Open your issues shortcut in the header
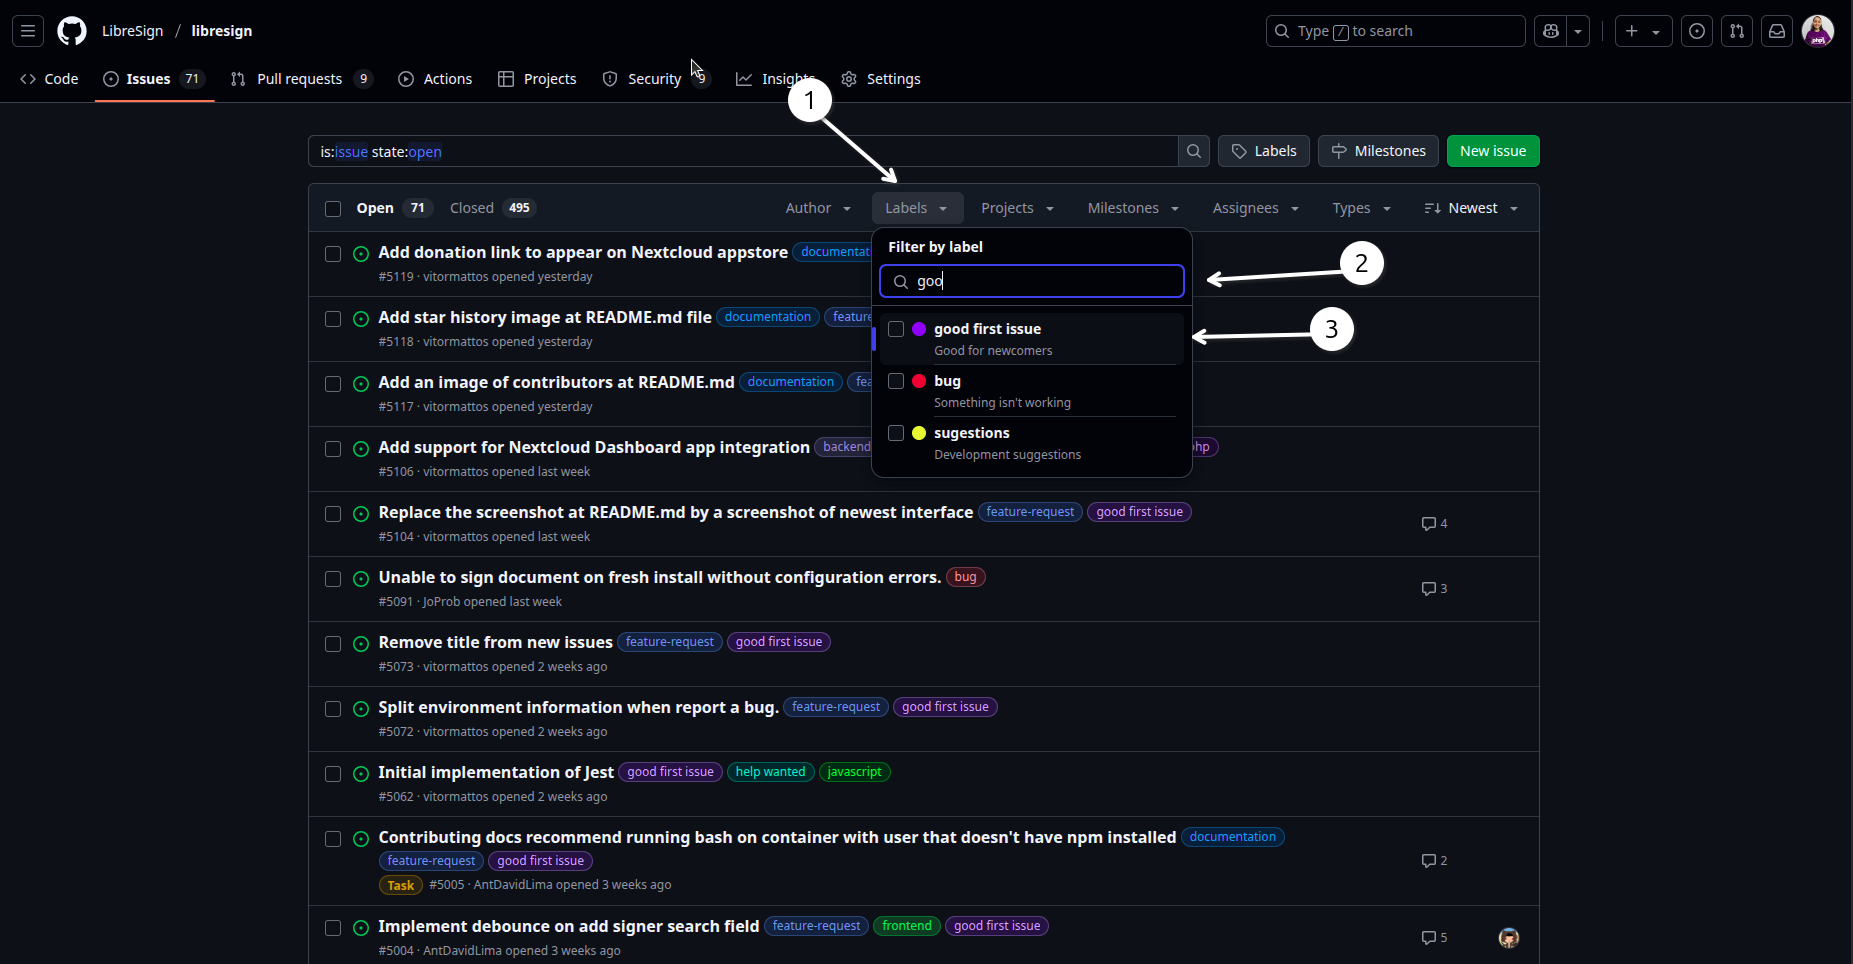The width and height of the screenshot is (1853, 964). 1697,31
